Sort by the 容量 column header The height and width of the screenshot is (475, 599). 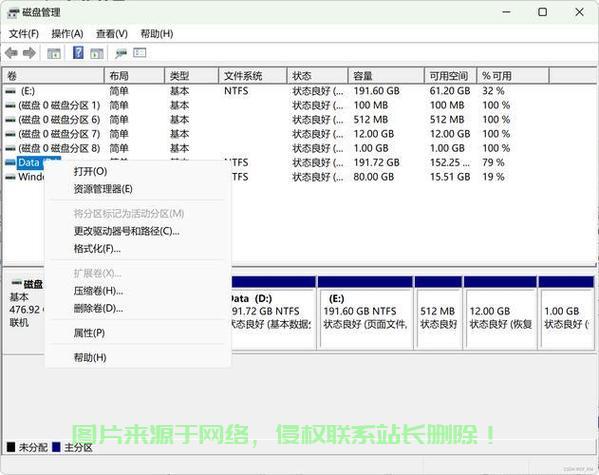[387, 76]
